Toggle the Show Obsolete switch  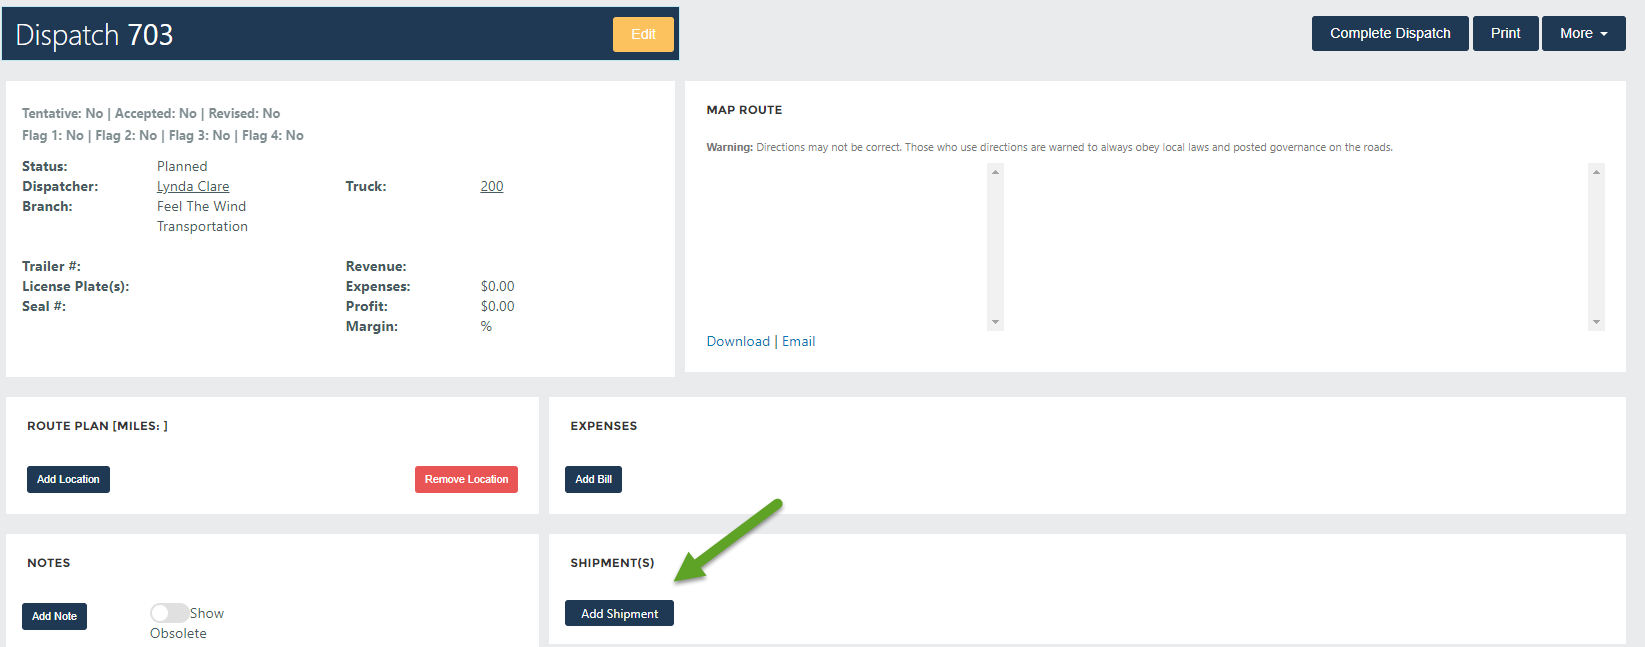click(168, 613)
